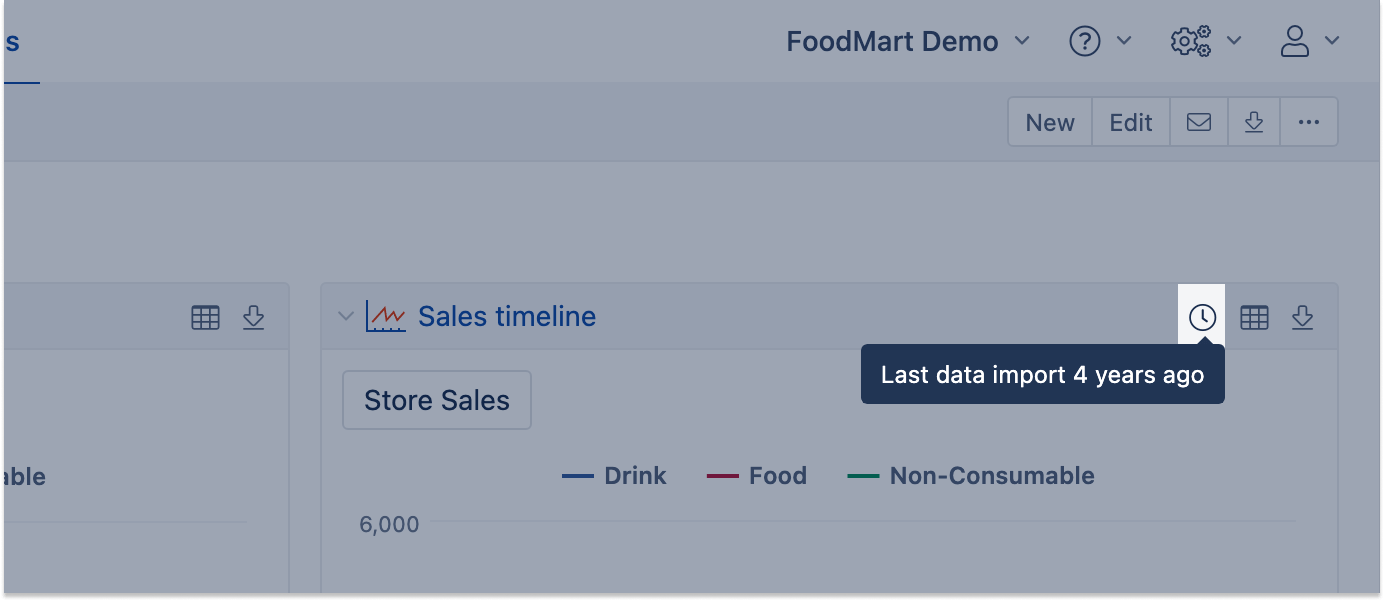The height and width of the screenshot is (601, 1384).
Task: Click the table icon in left panel
Action: (205, 318)
